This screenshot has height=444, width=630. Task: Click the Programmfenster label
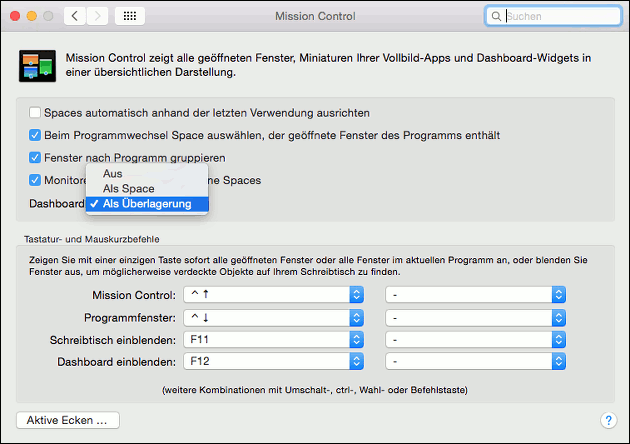point(130,318)
